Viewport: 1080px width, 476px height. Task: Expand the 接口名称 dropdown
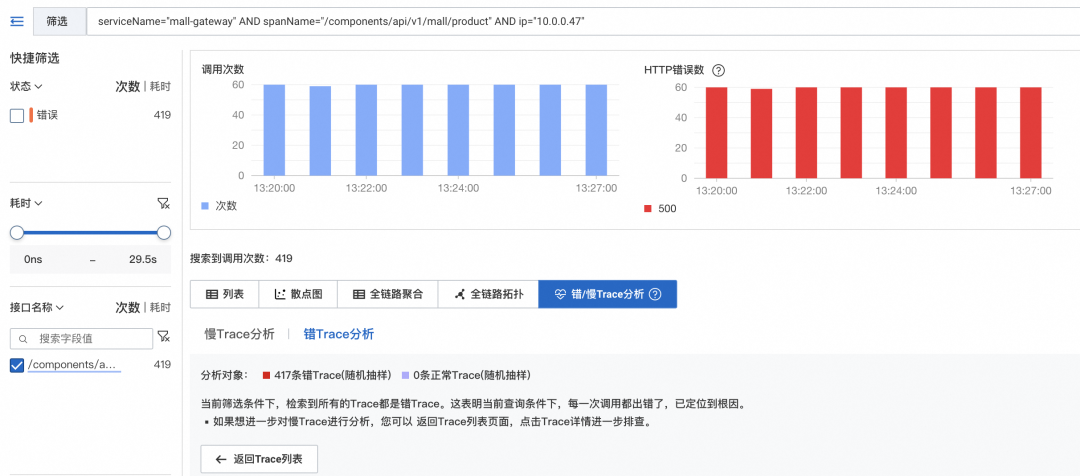click(x=37, y=307)
